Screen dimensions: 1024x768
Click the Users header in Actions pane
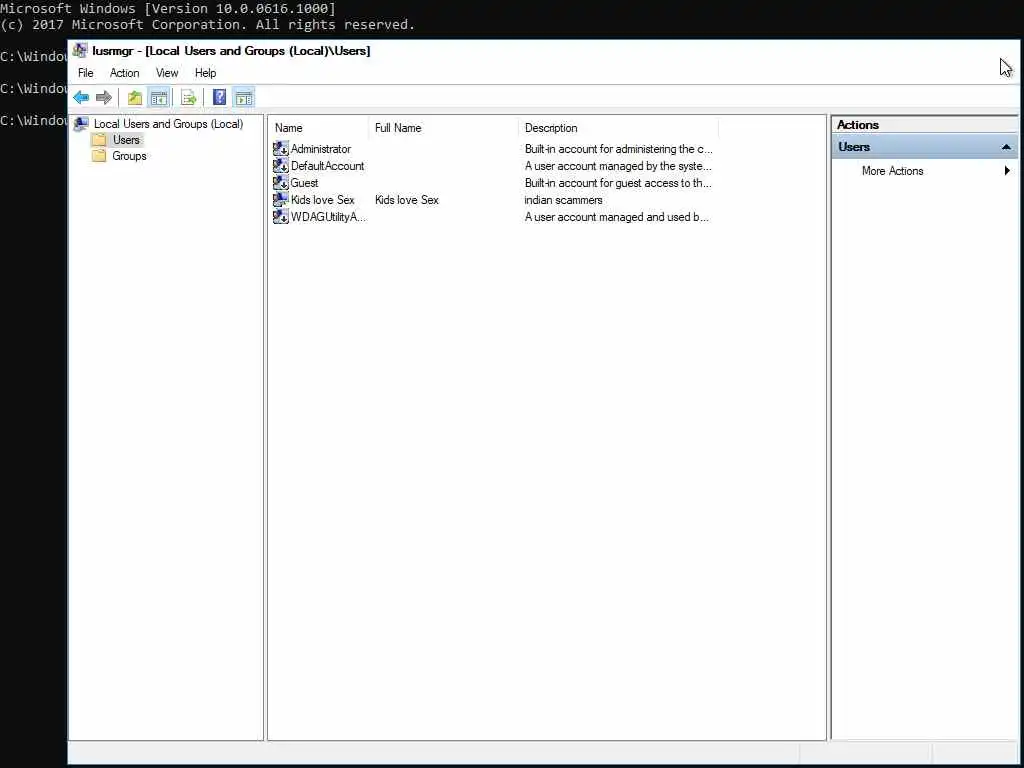click(x=925, y=147)
